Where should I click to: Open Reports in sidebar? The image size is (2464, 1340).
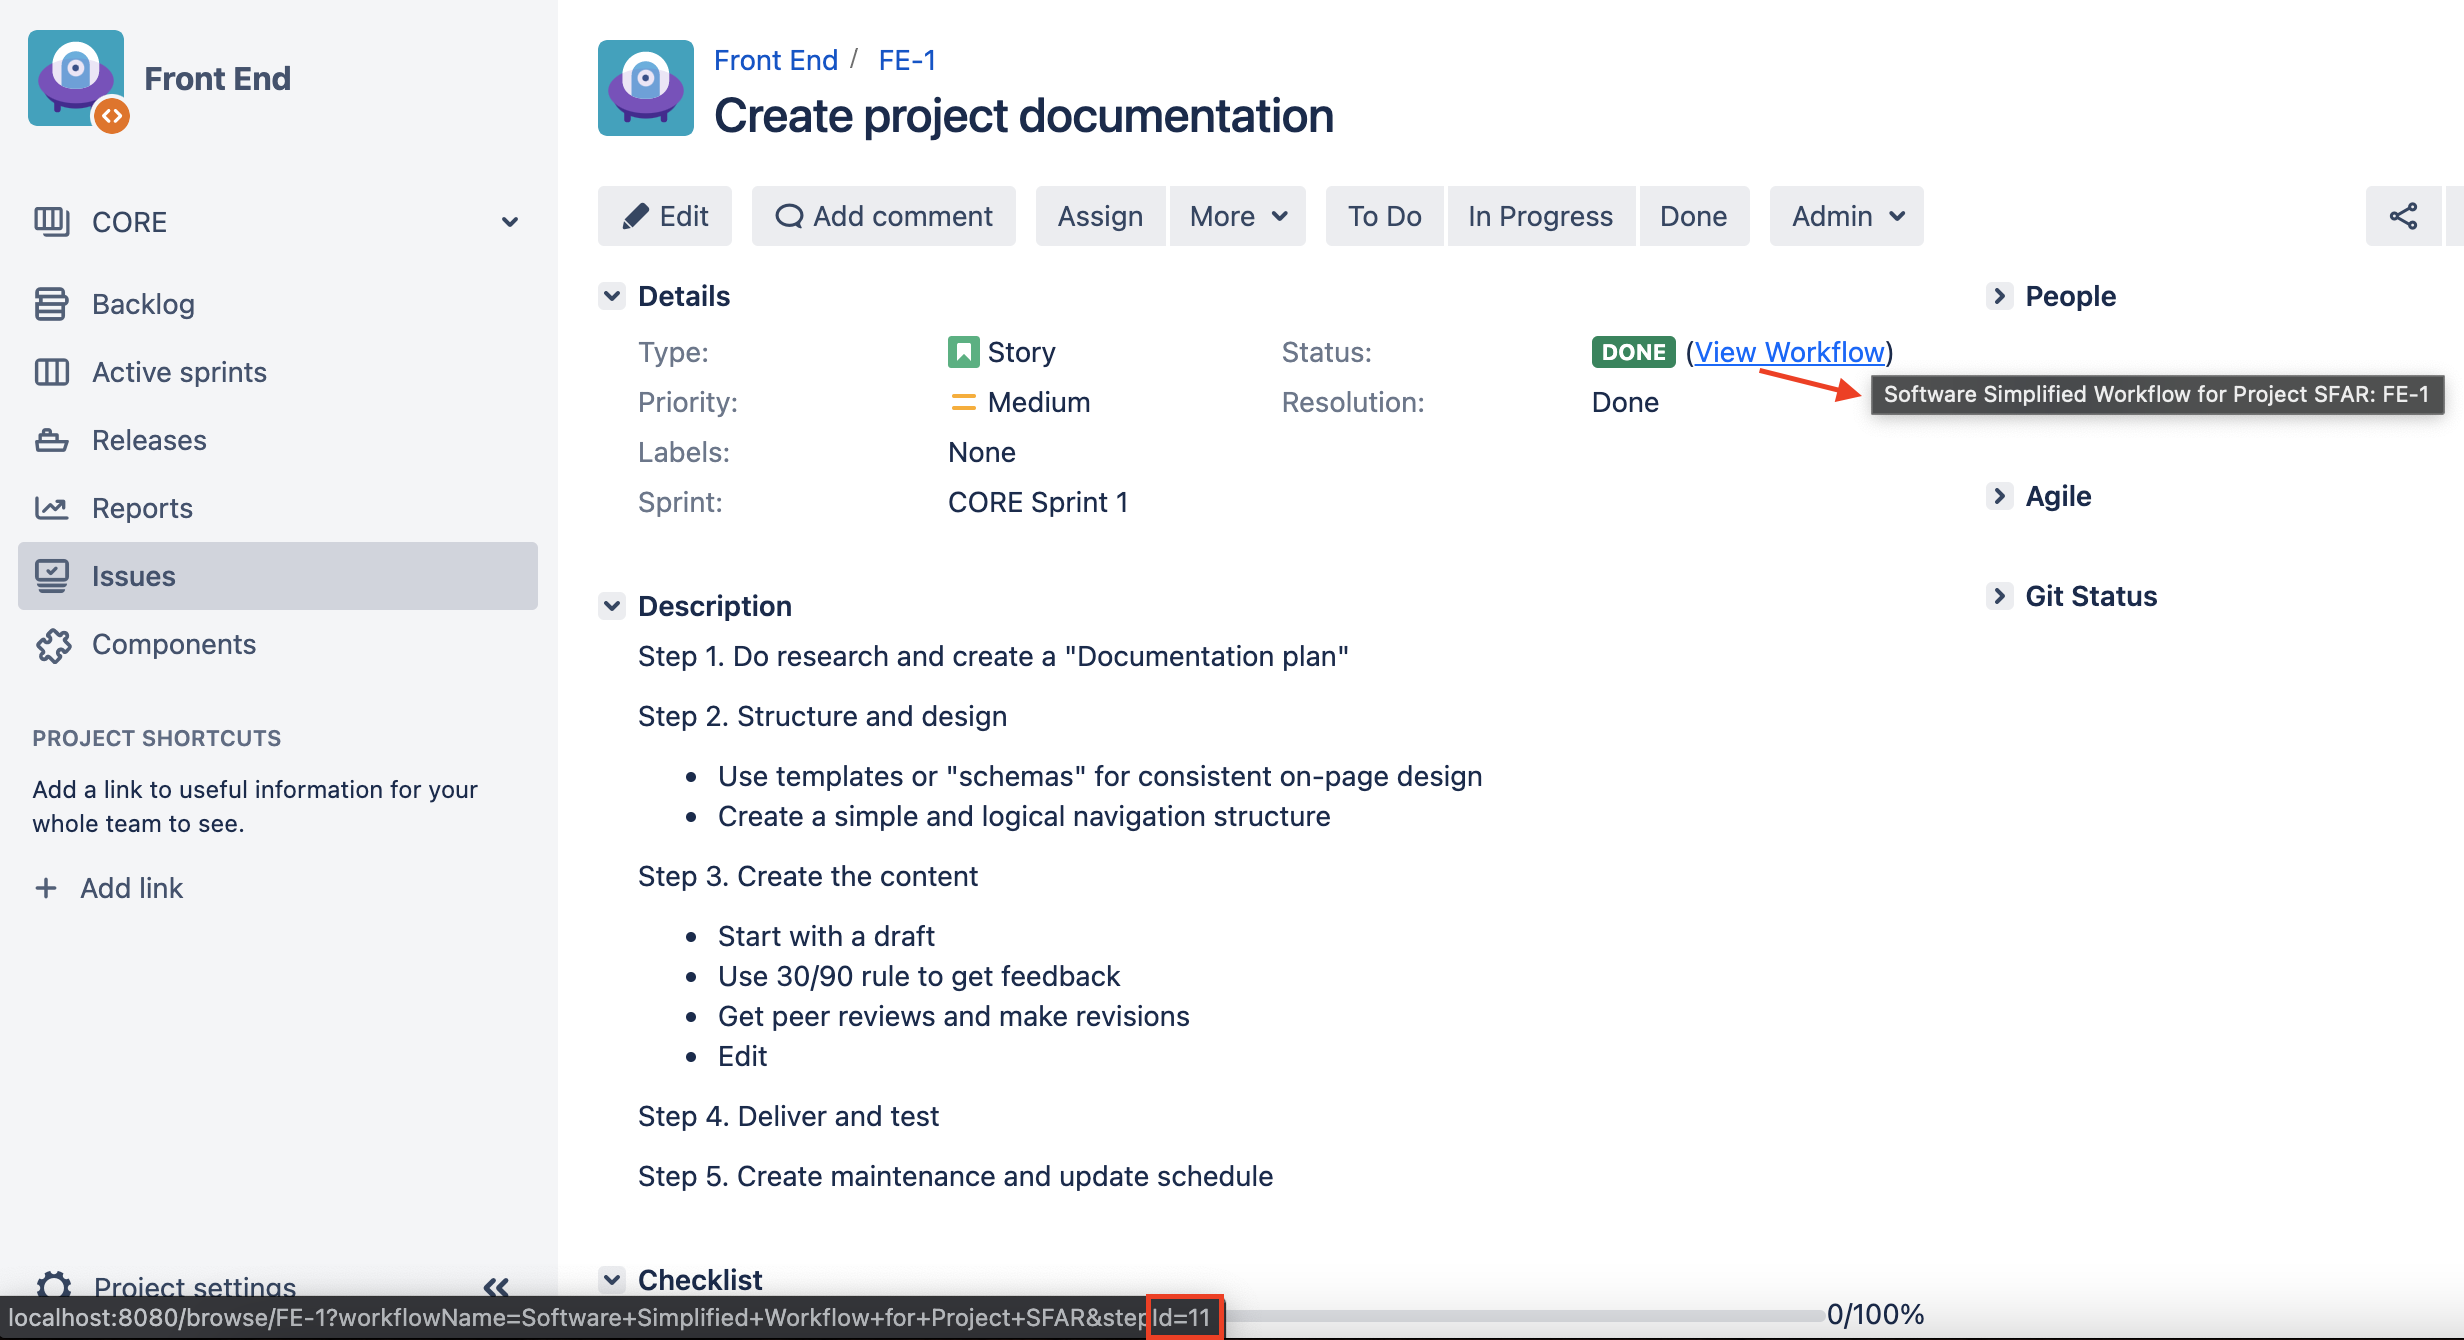tap(142, 508)
